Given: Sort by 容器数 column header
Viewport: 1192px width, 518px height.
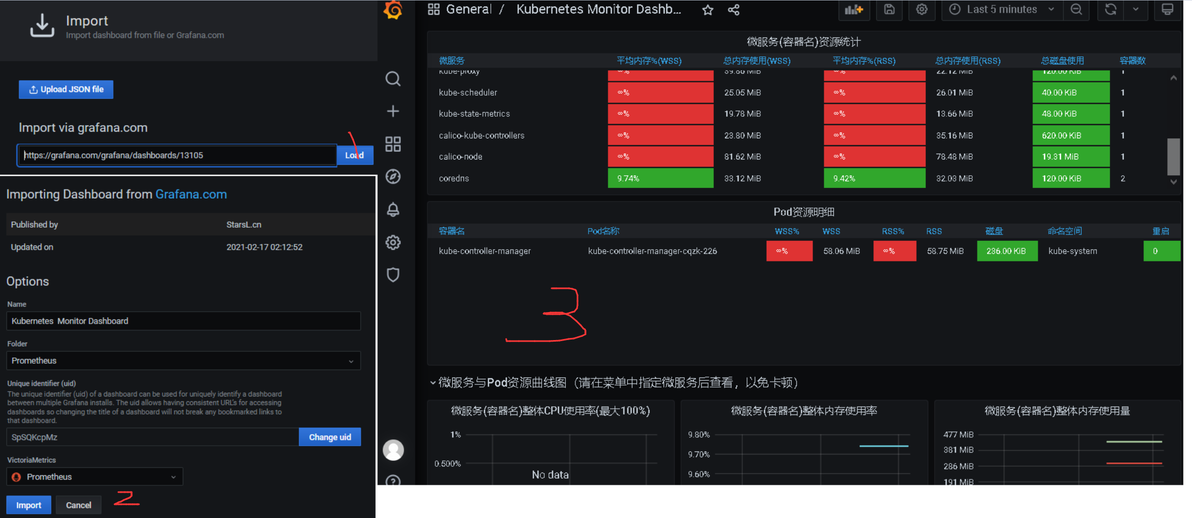Looking at the screenshot, I should coord(1133,60).
